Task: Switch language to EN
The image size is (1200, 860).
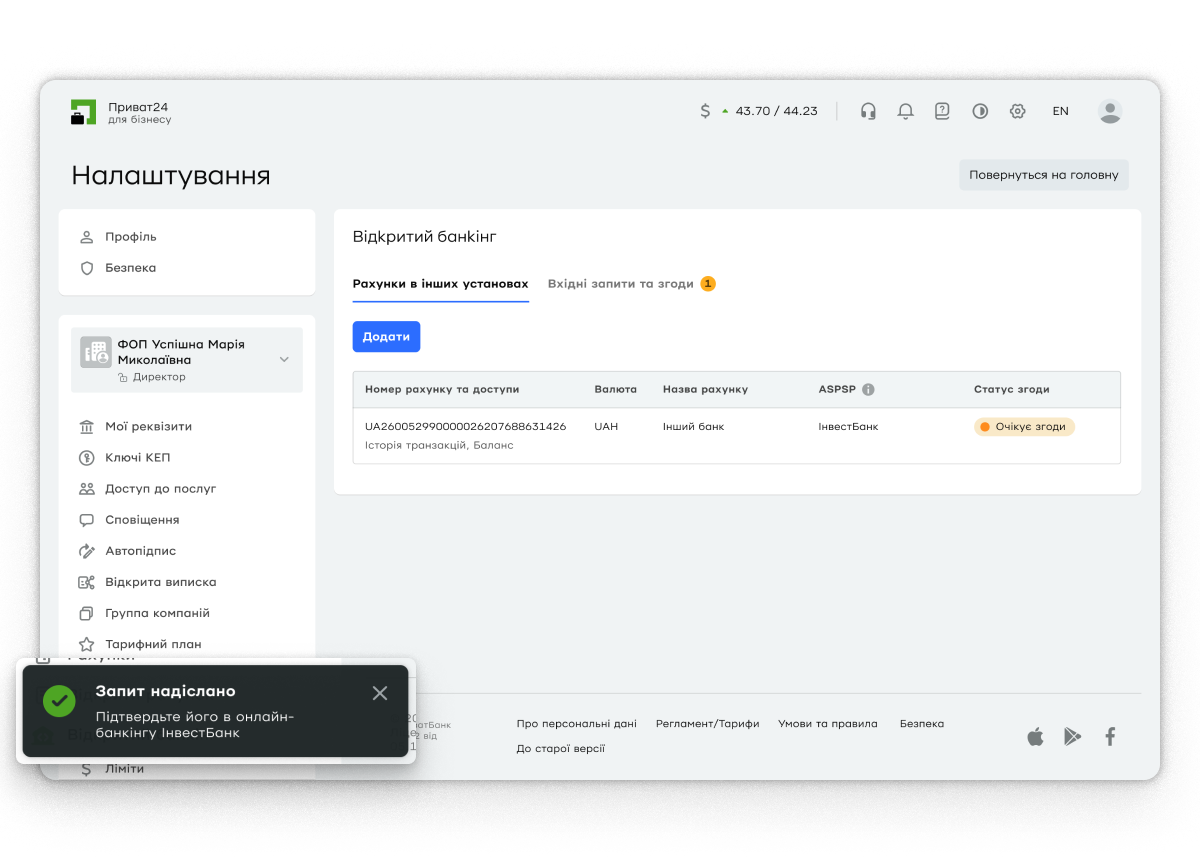Action: (x=1060, y=111)
